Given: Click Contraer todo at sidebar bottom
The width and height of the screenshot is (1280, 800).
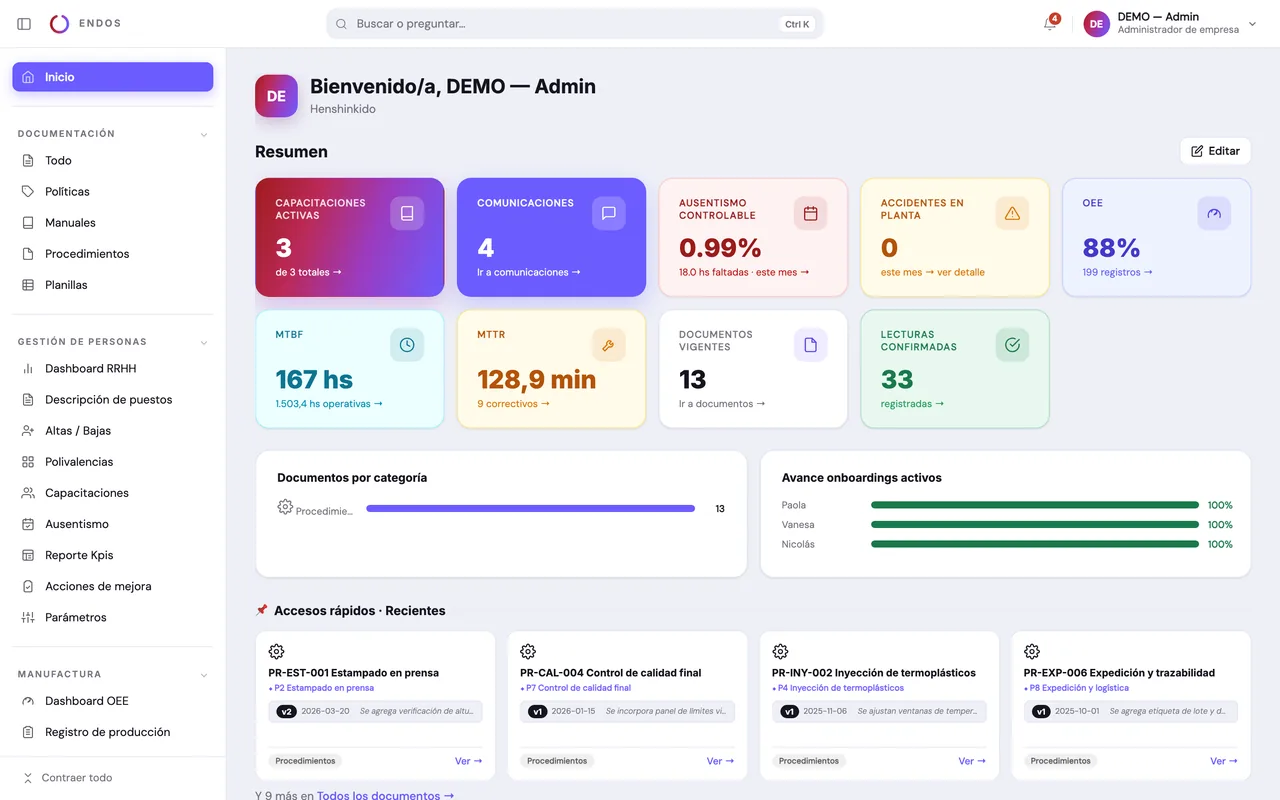Looking at the screenshot, I should pyautogui.click(x=67, y=778).
